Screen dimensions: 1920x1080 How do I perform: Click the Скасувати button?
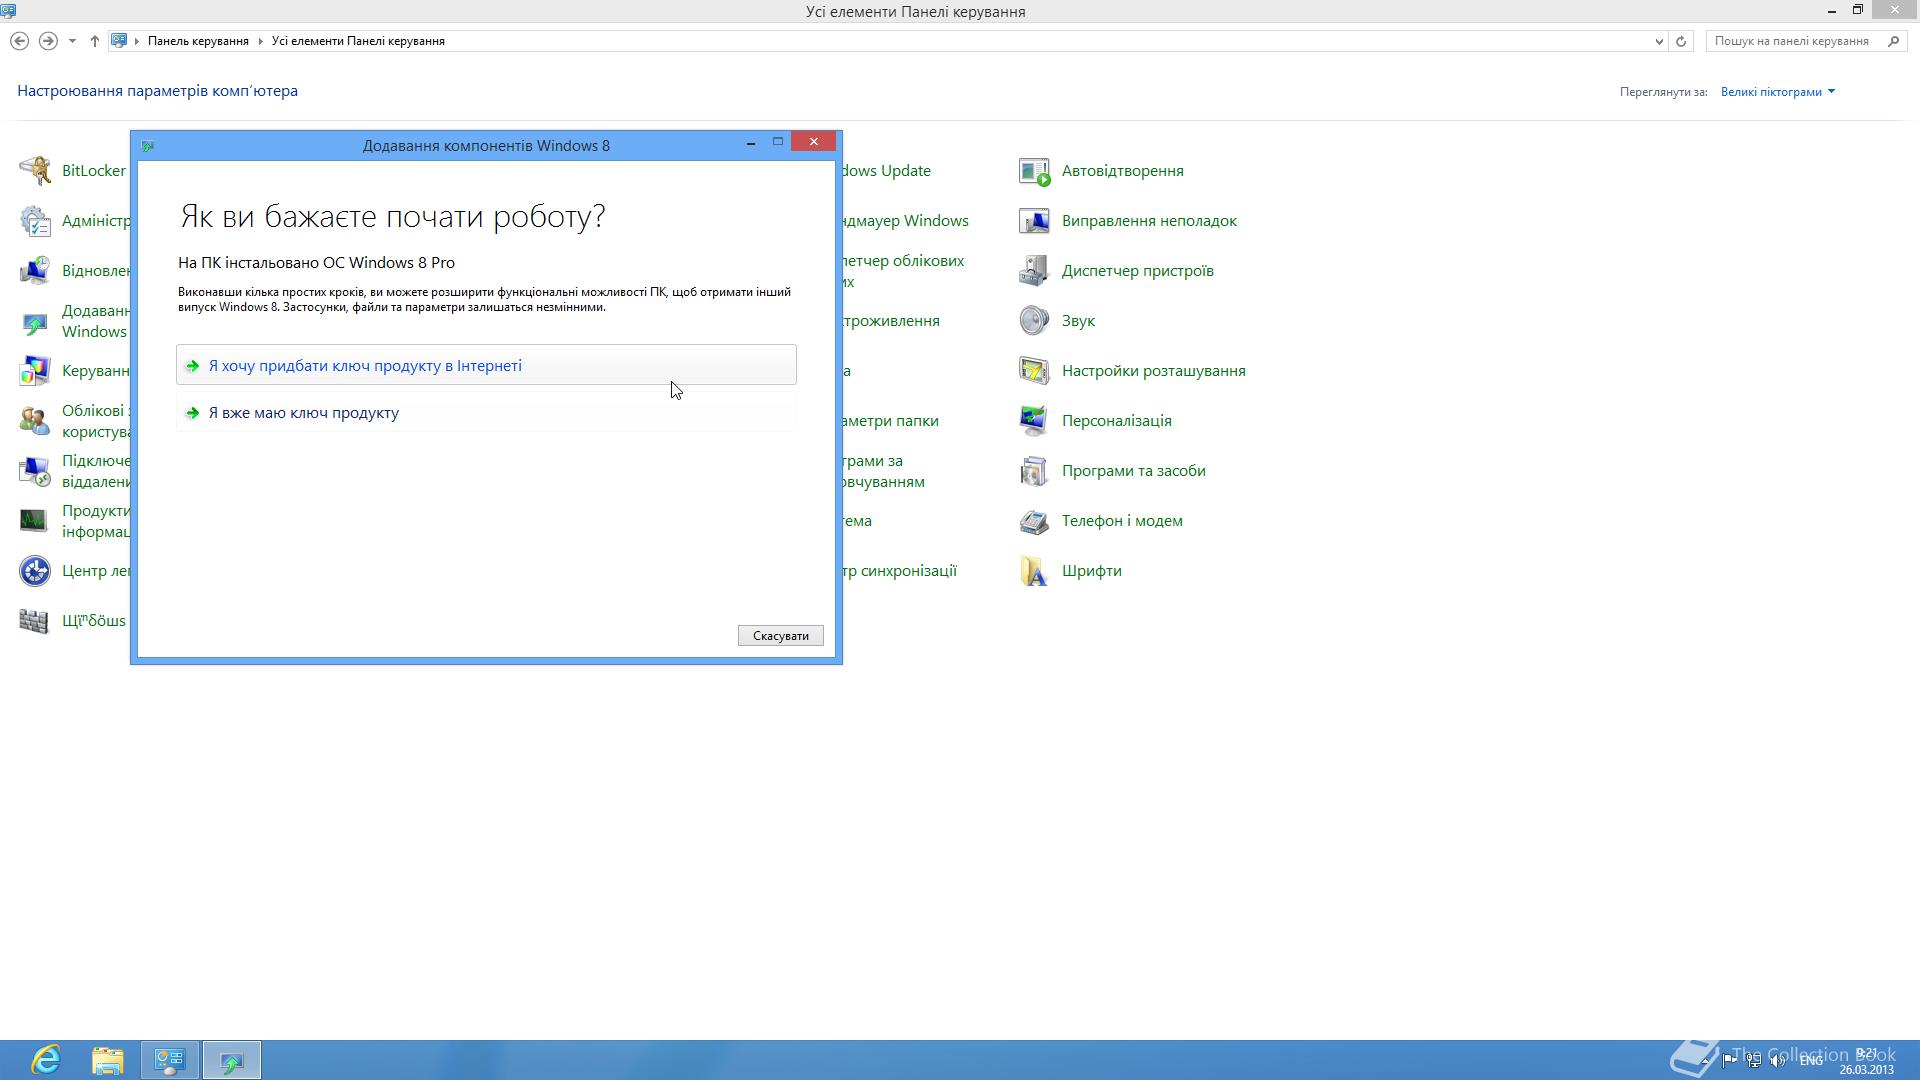tap(780, 636)
